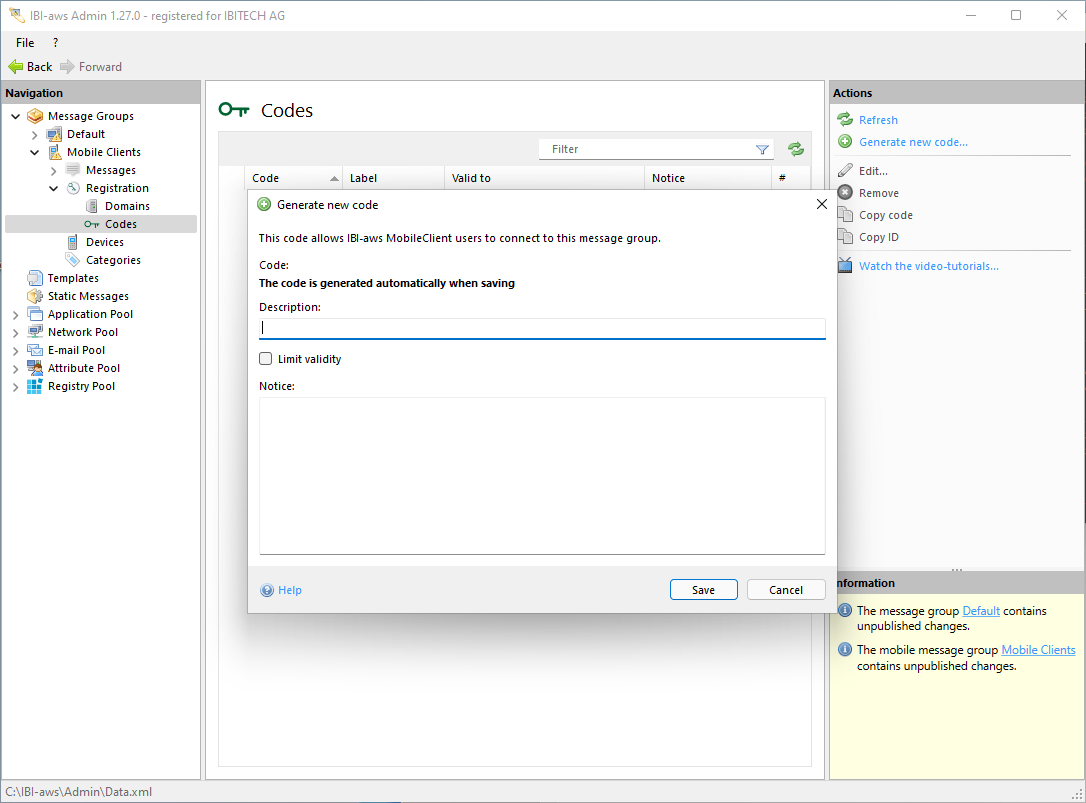Click the filter funnel icon

click(x=762, y=149)
